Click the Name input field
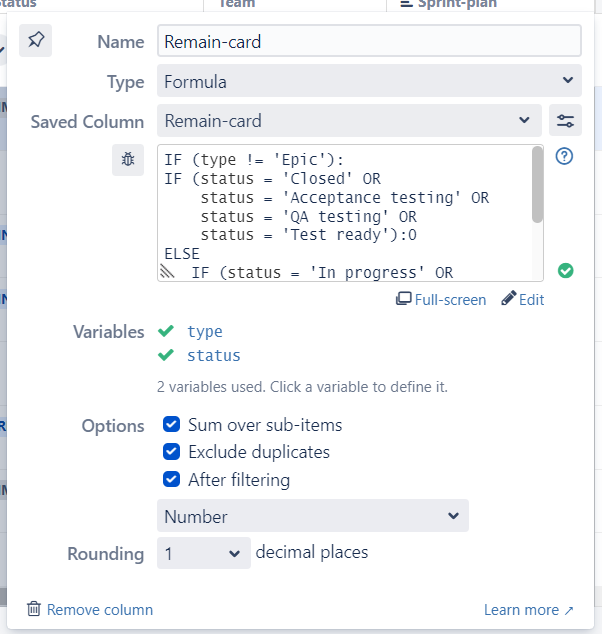 pyautogui.click(x=369, y=41)
